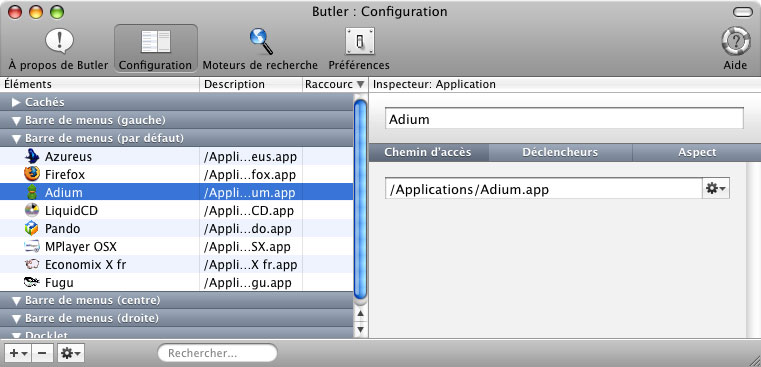Click the /Appli…CD.app description cell
Screen dimensions: 761x367
coord(250,211)
